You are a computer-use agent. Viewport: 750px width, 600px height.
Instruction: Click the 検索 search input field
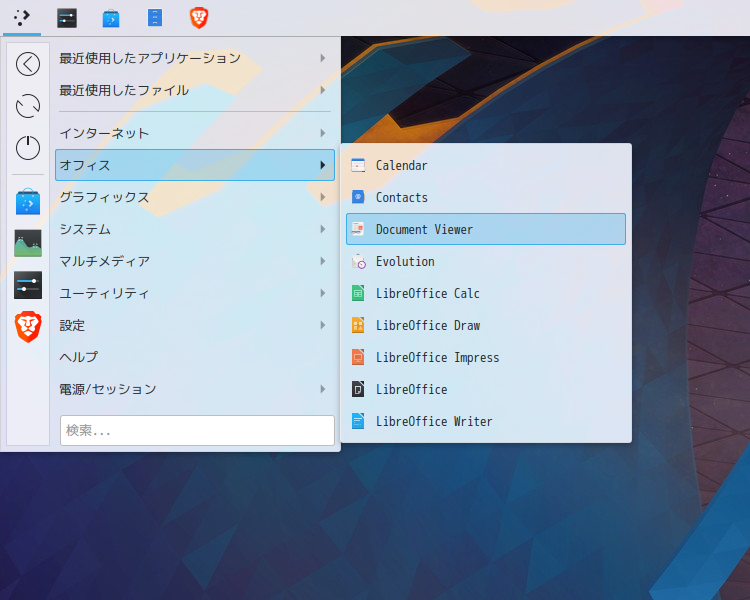(197, 431)
